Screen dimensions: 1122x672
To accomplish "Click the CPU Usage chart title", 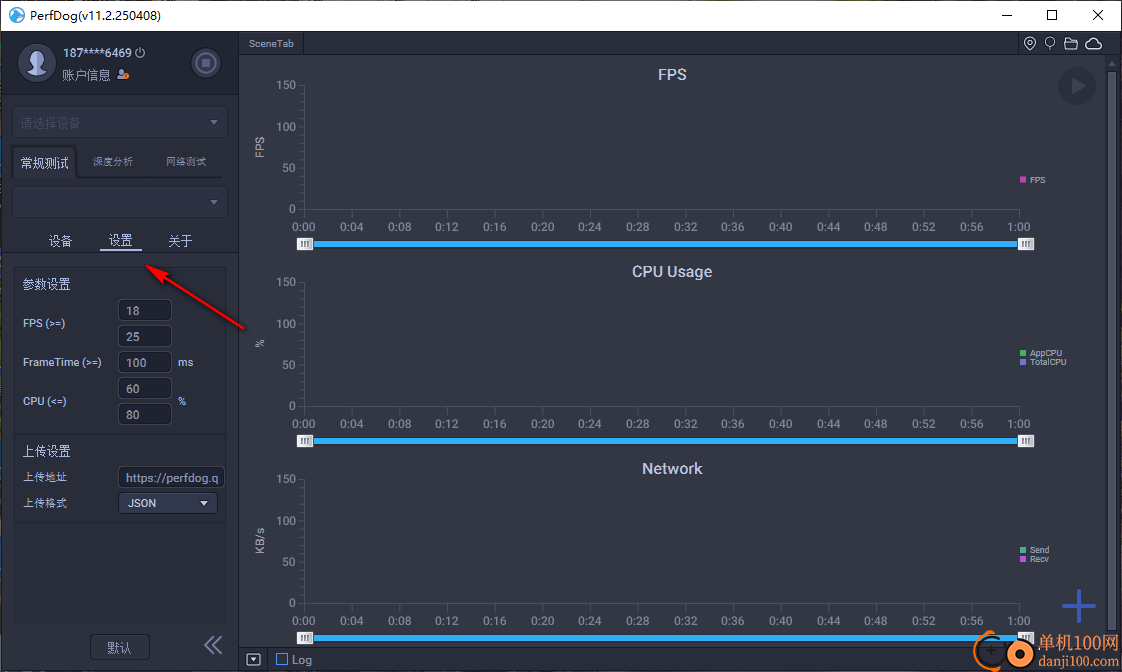I will [x=672, y=272].
